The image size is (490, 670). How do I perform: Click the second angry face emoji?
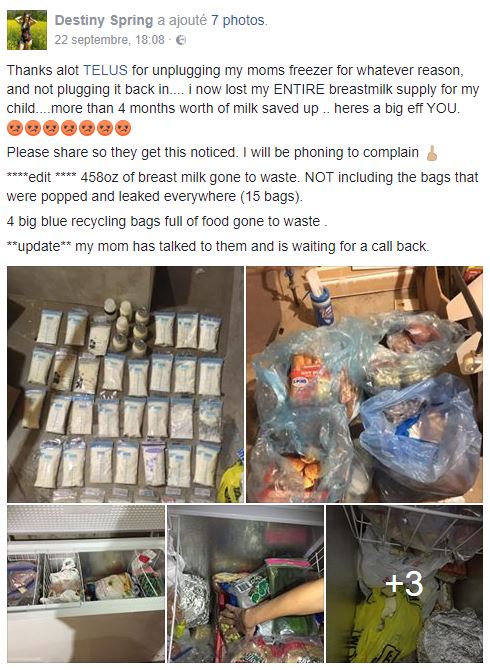click(33, 128)
